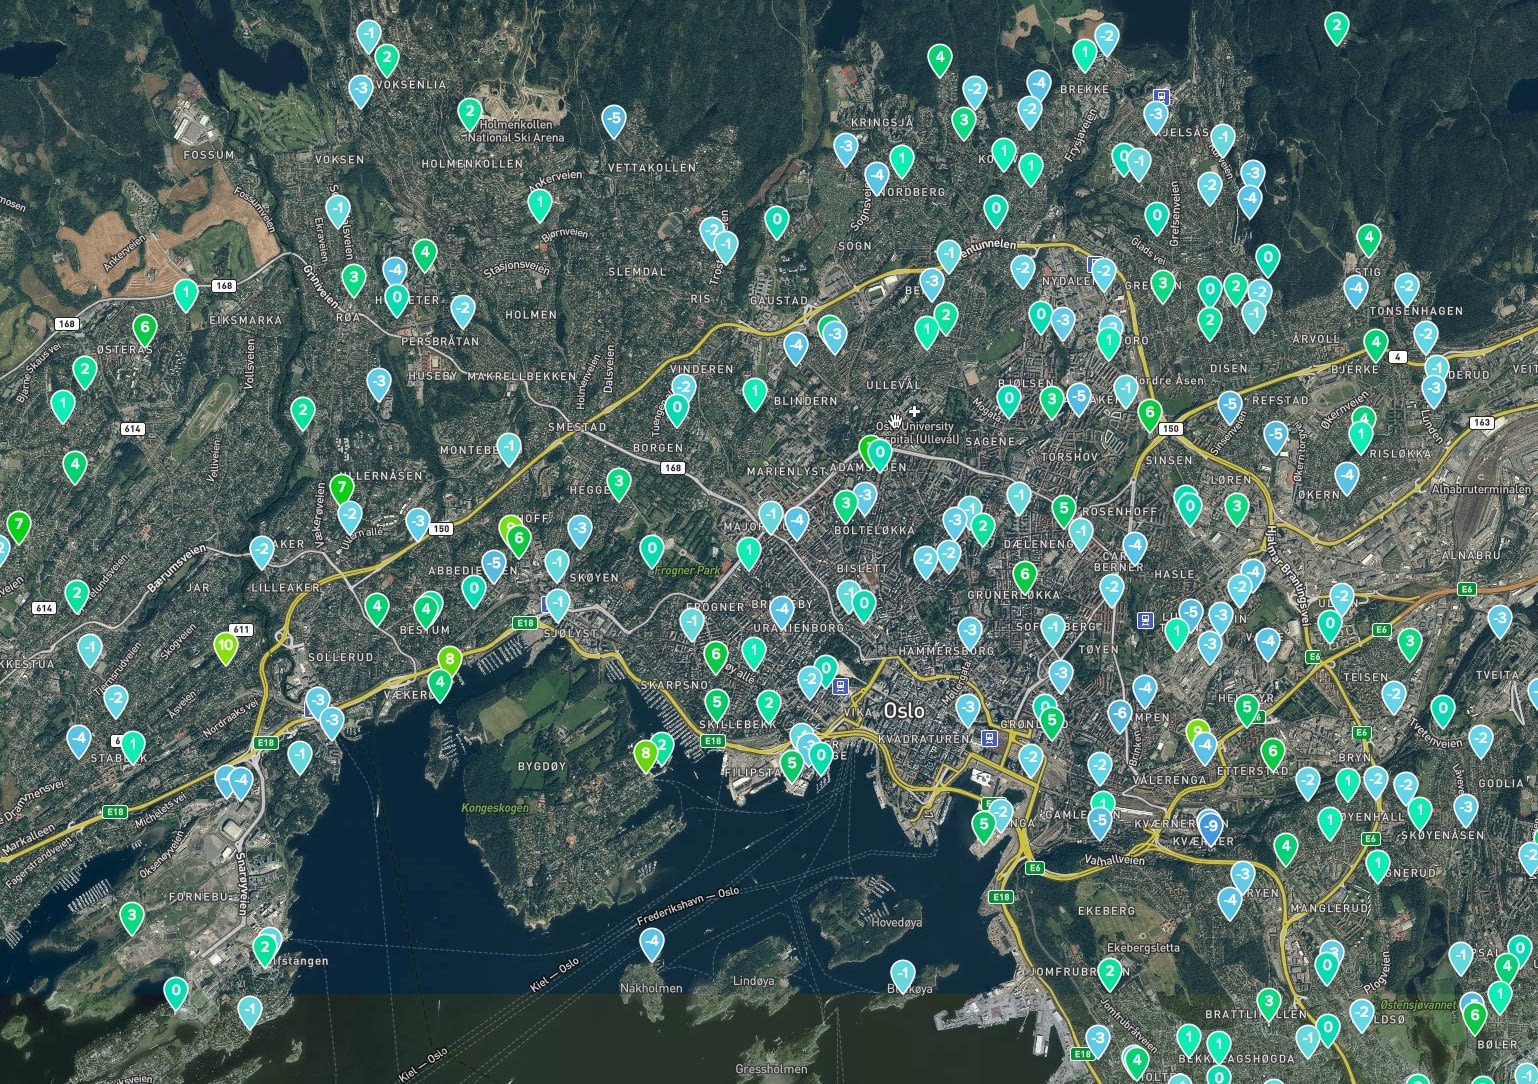Image resolution: width=1538 pixels, height=1084 pixels.
Task: Click the train station icon beside Kvadraturen
Action: (989, 738)
